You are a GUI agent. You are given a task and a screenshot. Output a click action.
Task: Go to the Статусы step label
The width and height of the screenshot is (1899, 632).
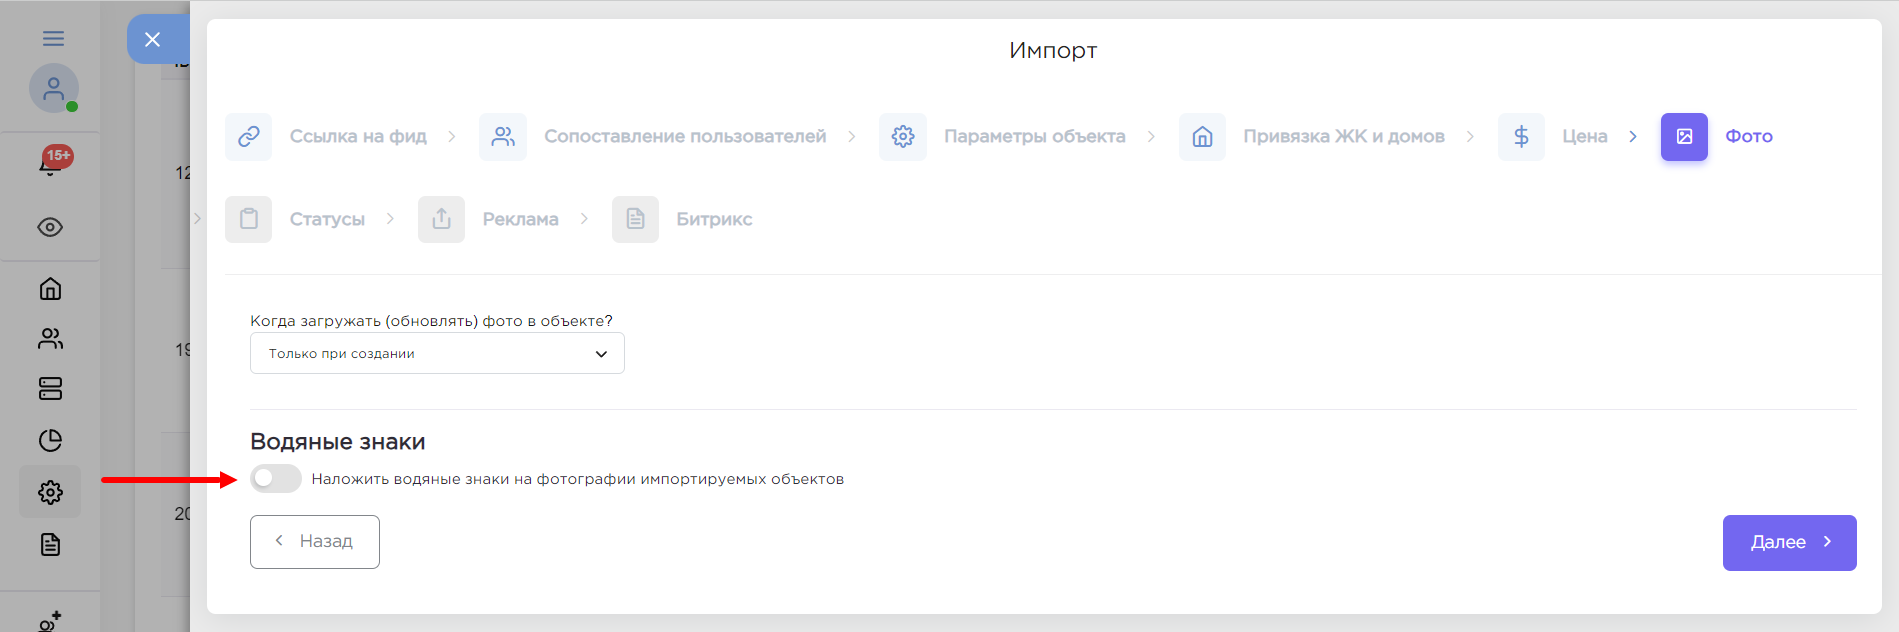327,219
